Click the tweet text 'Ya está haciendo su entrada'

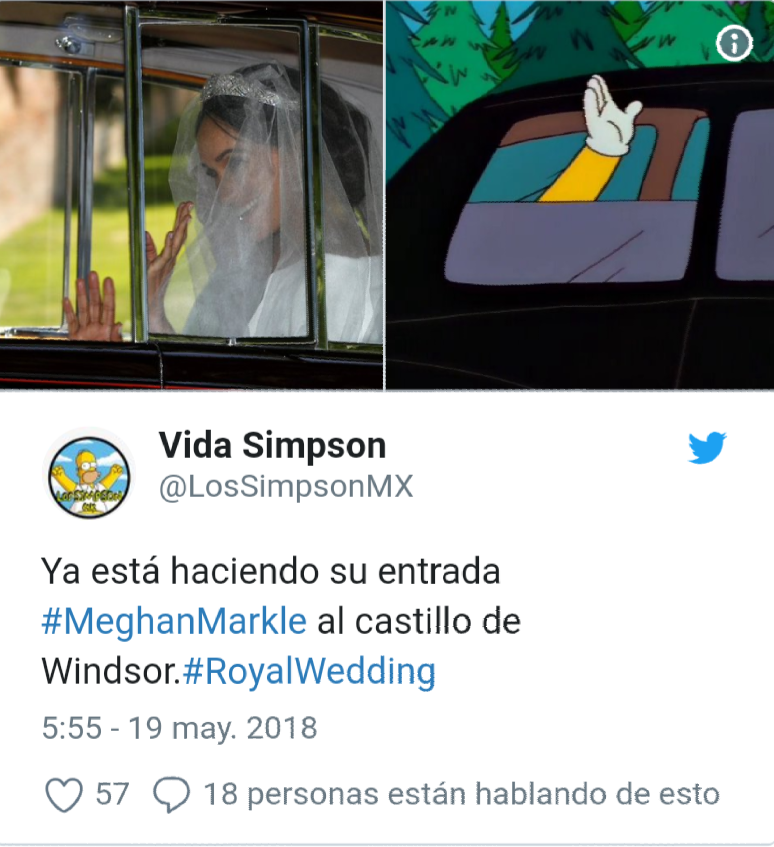271,572
